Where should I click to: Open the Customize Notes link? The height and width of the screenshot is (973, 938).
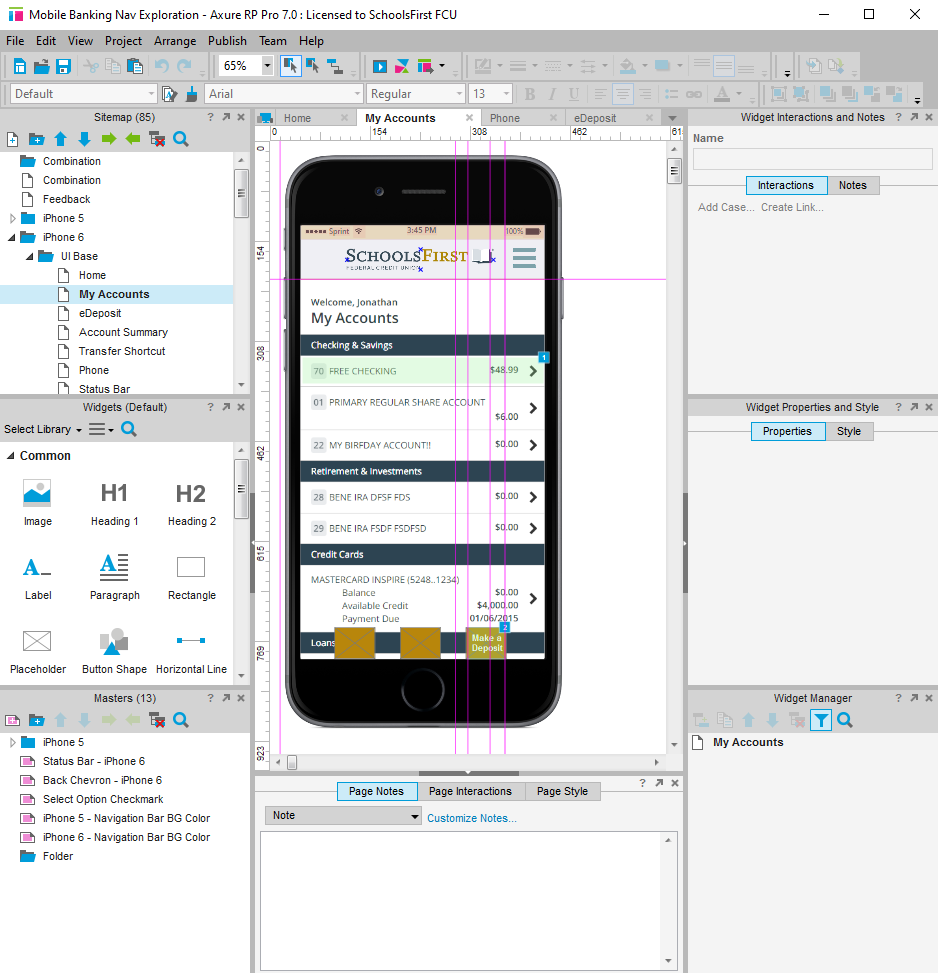point(471,818)
